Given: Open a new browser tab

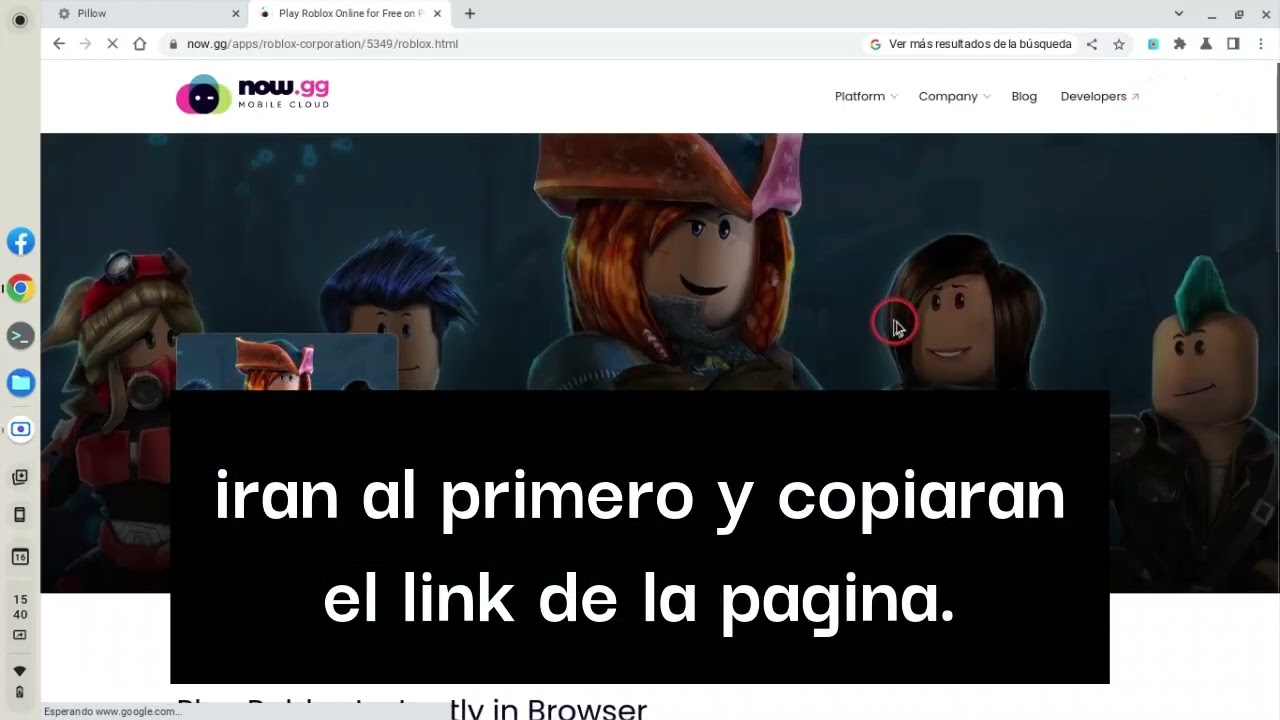Looking at the screenshot, I should (x=470, y=14).
